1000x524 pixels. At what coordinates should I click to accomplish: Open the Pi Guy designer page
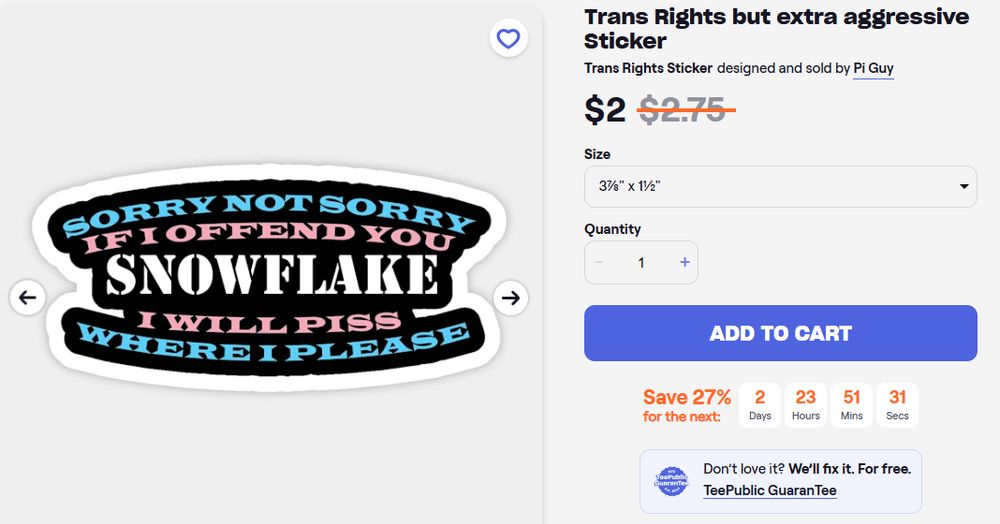873,68
